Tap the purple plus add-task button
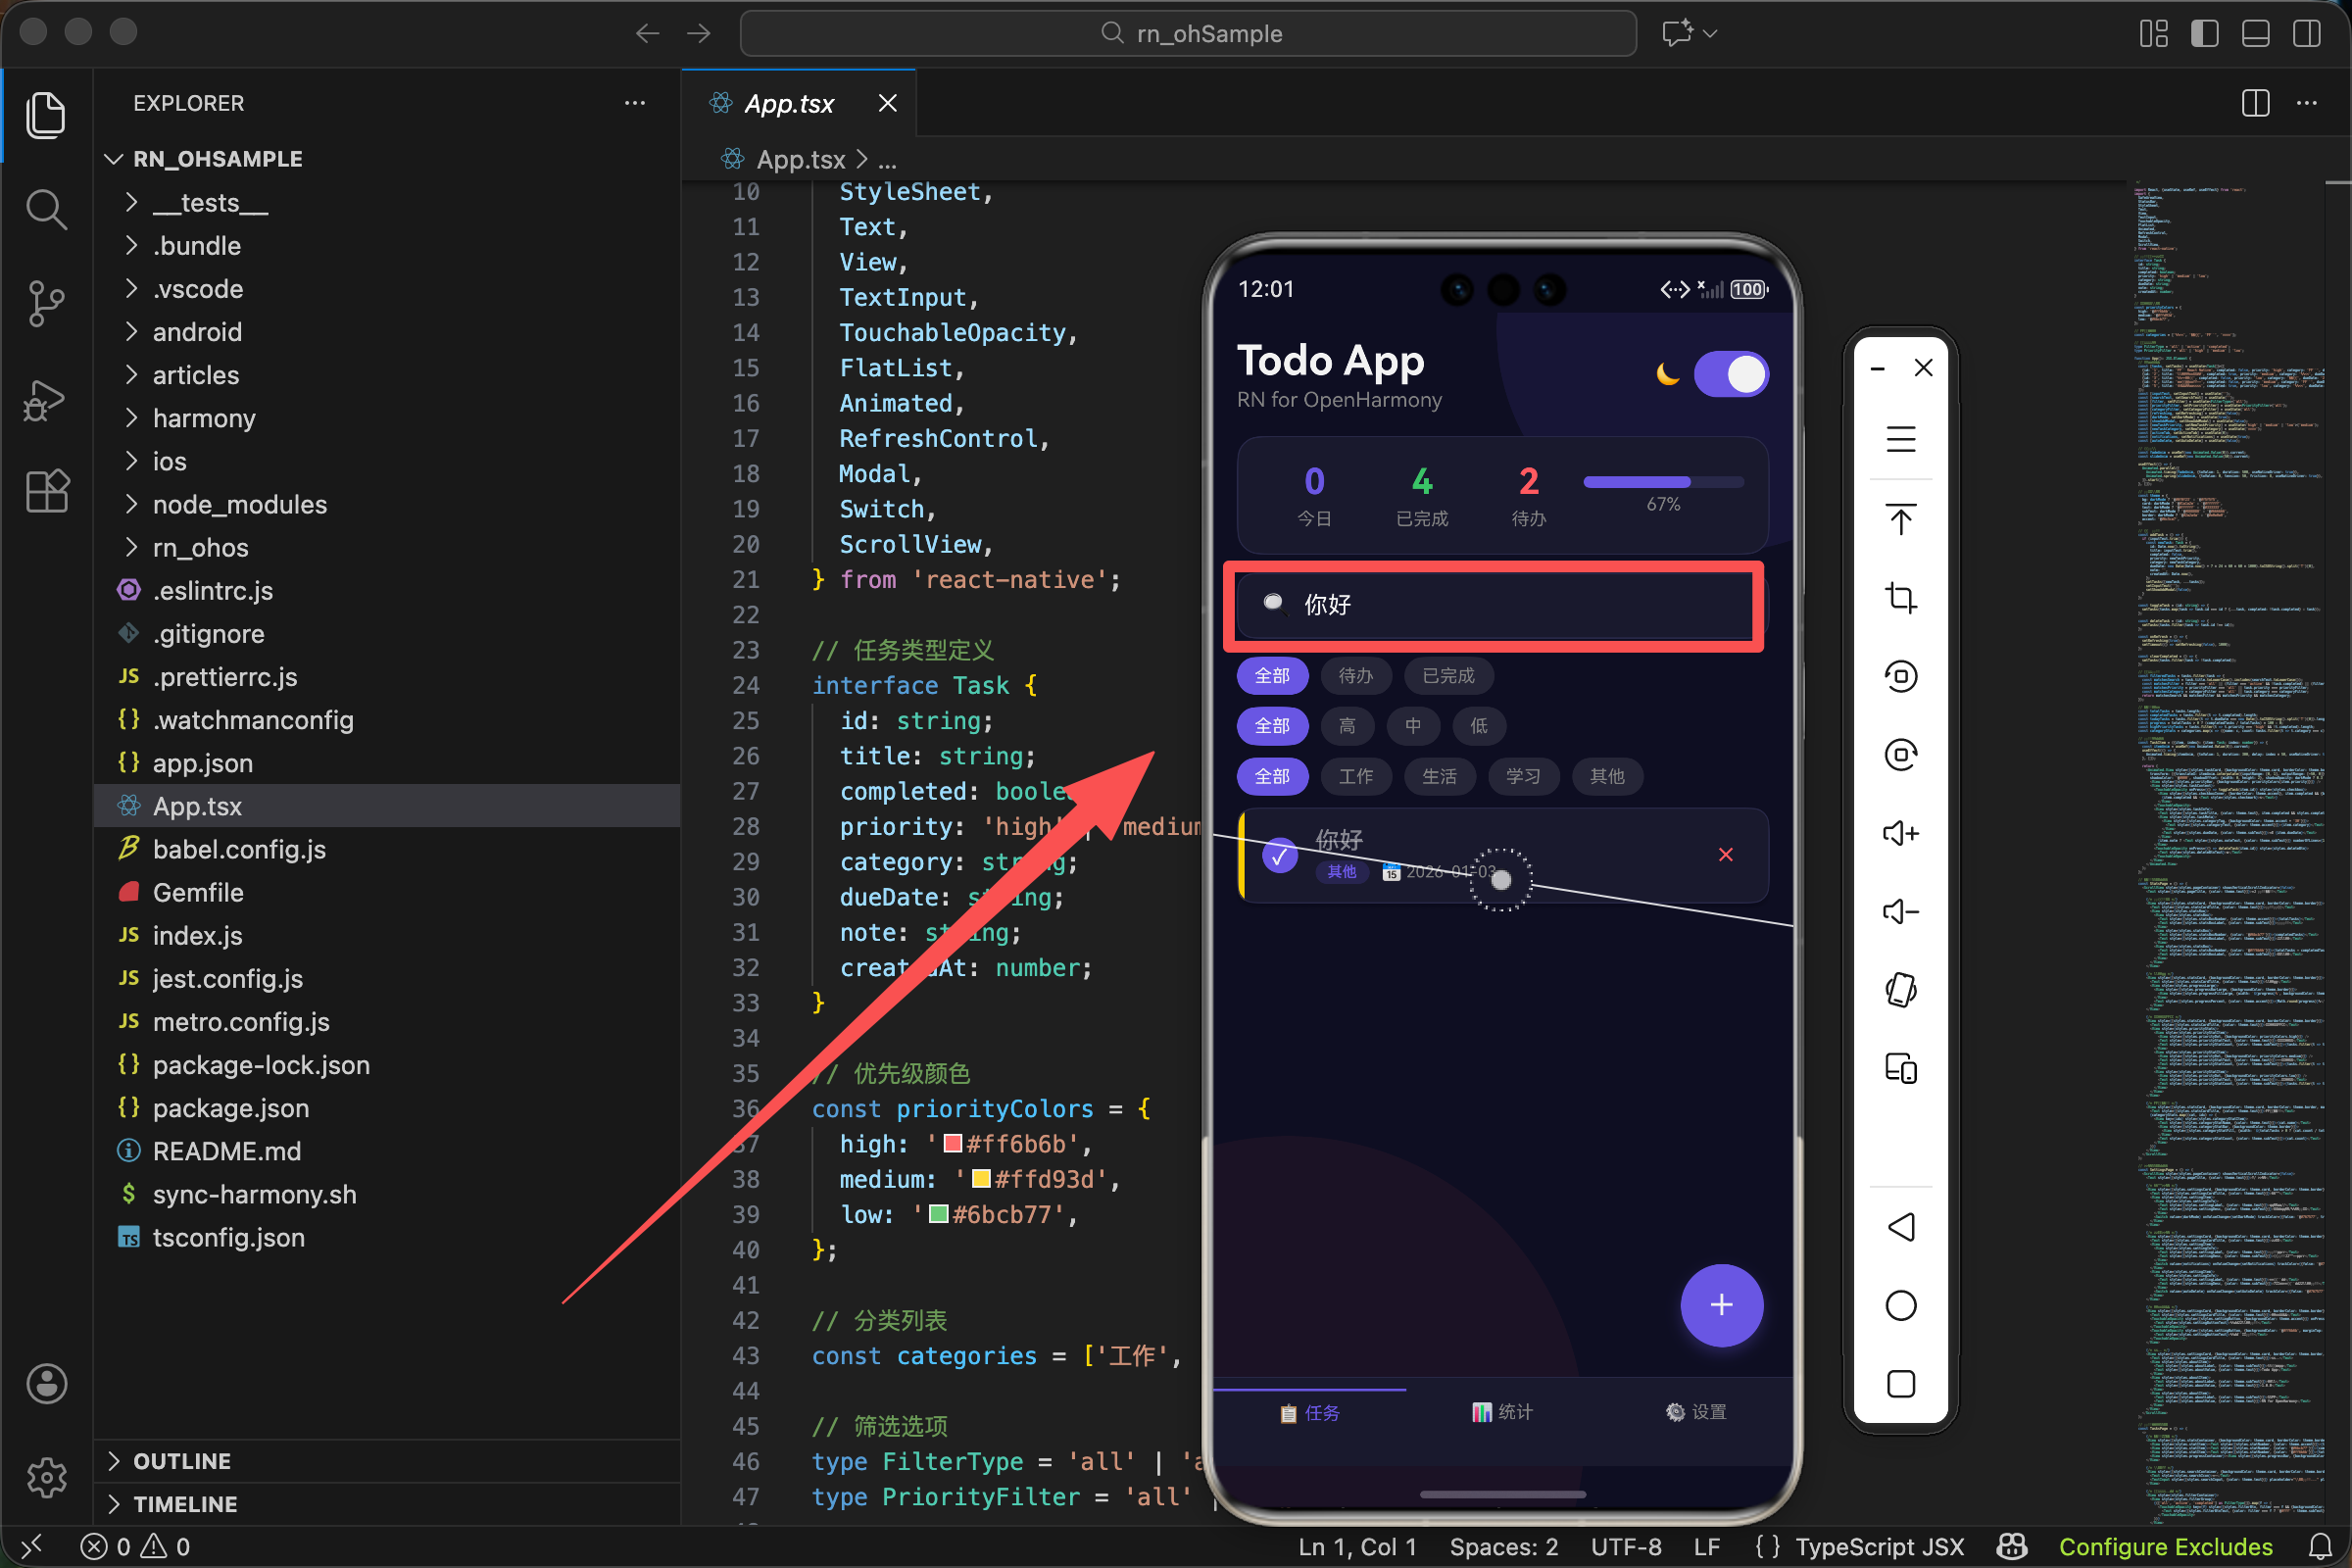This screenshot has height=1568, width=2352. click(1720, 1305)
